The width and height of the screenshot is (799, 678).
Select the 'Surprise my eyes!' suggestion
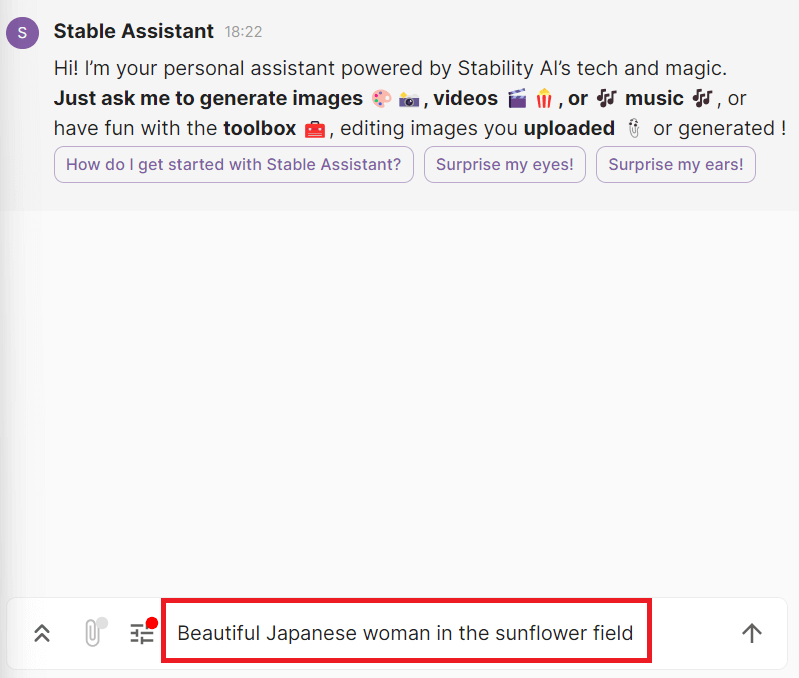pos(504,165)
